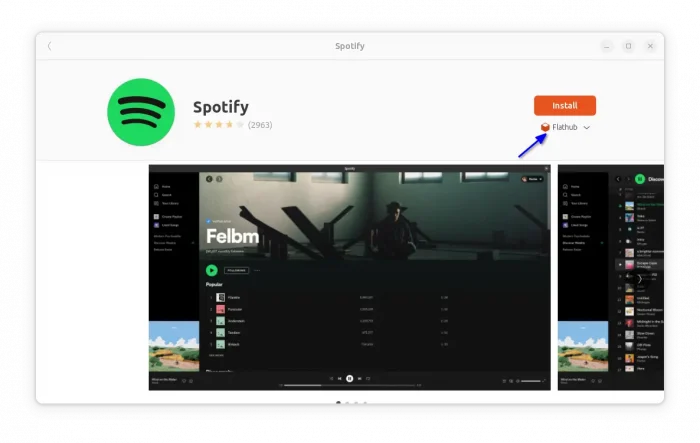Install Spotify with the orange Install button

564,105
